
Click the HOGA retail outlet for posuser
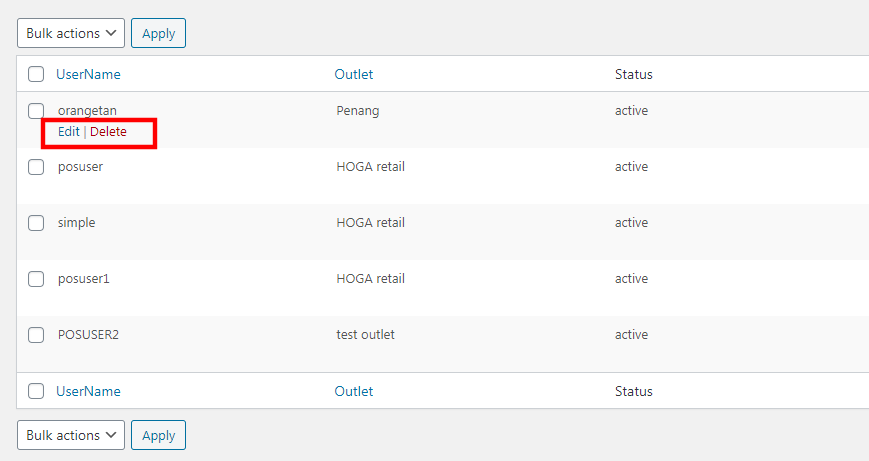[370, 167]
